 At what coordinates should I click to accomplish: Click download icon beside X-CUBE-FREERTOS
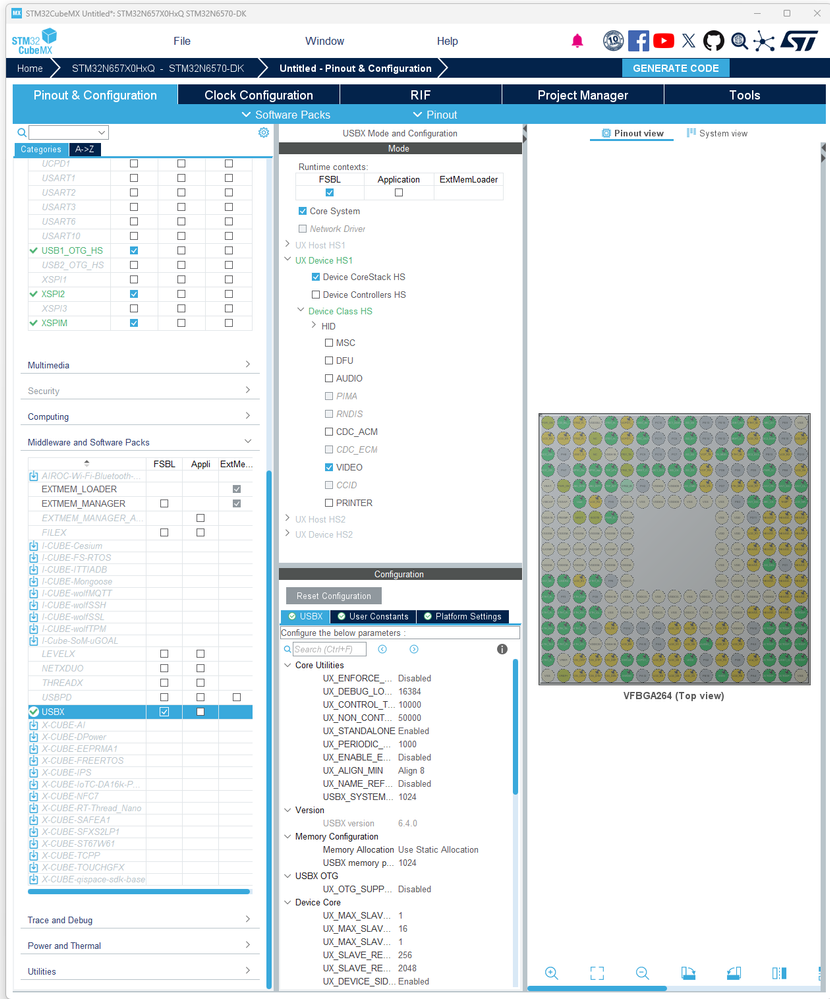click(34, 761)
